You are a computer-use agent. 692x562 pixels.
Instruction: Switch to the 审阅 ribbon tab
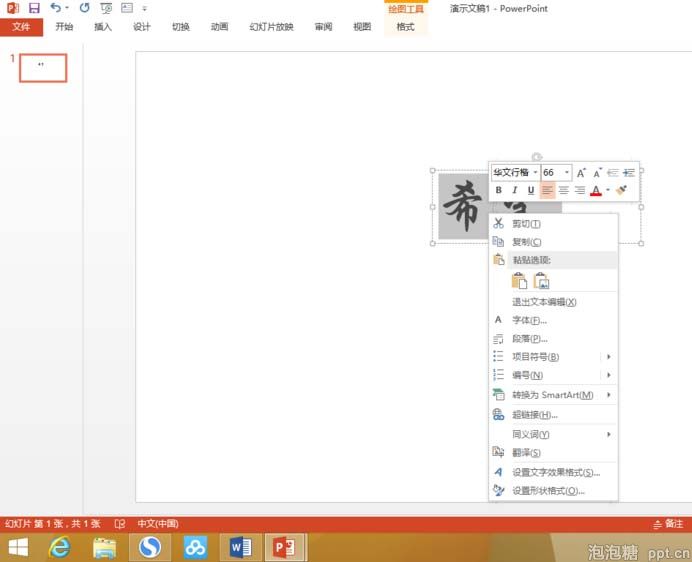323,27
